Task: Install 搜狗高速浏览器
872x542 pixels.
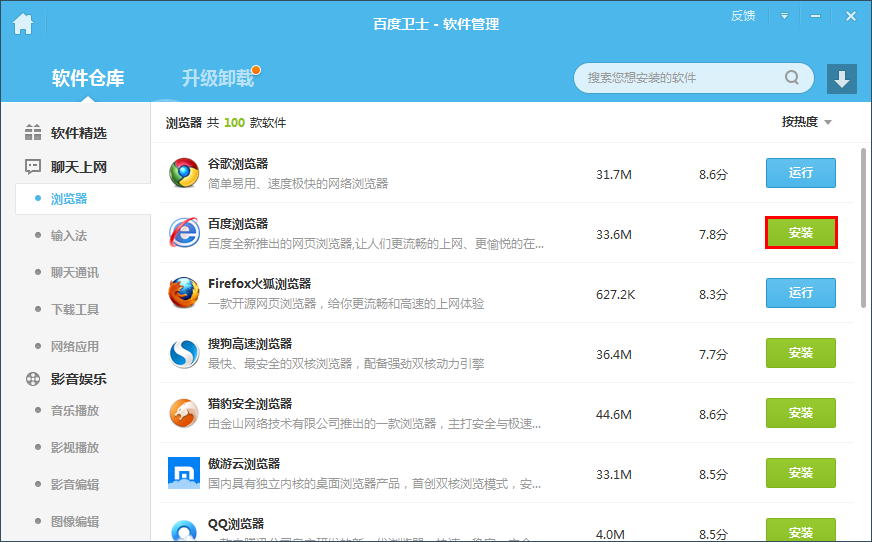Action: click(x=801, y=353)
